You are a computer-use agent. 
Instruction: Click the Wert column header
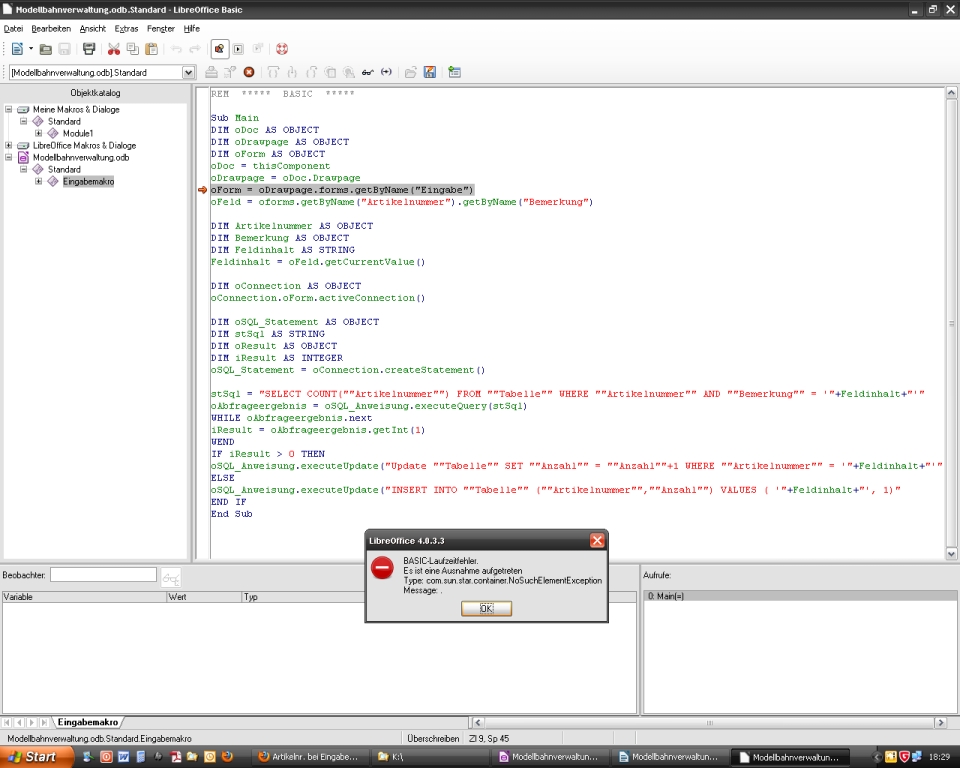pos(204,597)
